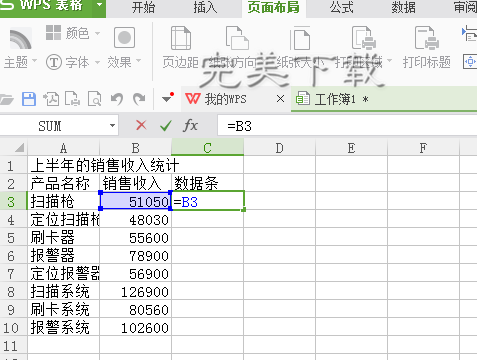Image resolution: width=477 pixels, height=360 pixels.
Task: Select row 1 header
Action: coord(14,165)
